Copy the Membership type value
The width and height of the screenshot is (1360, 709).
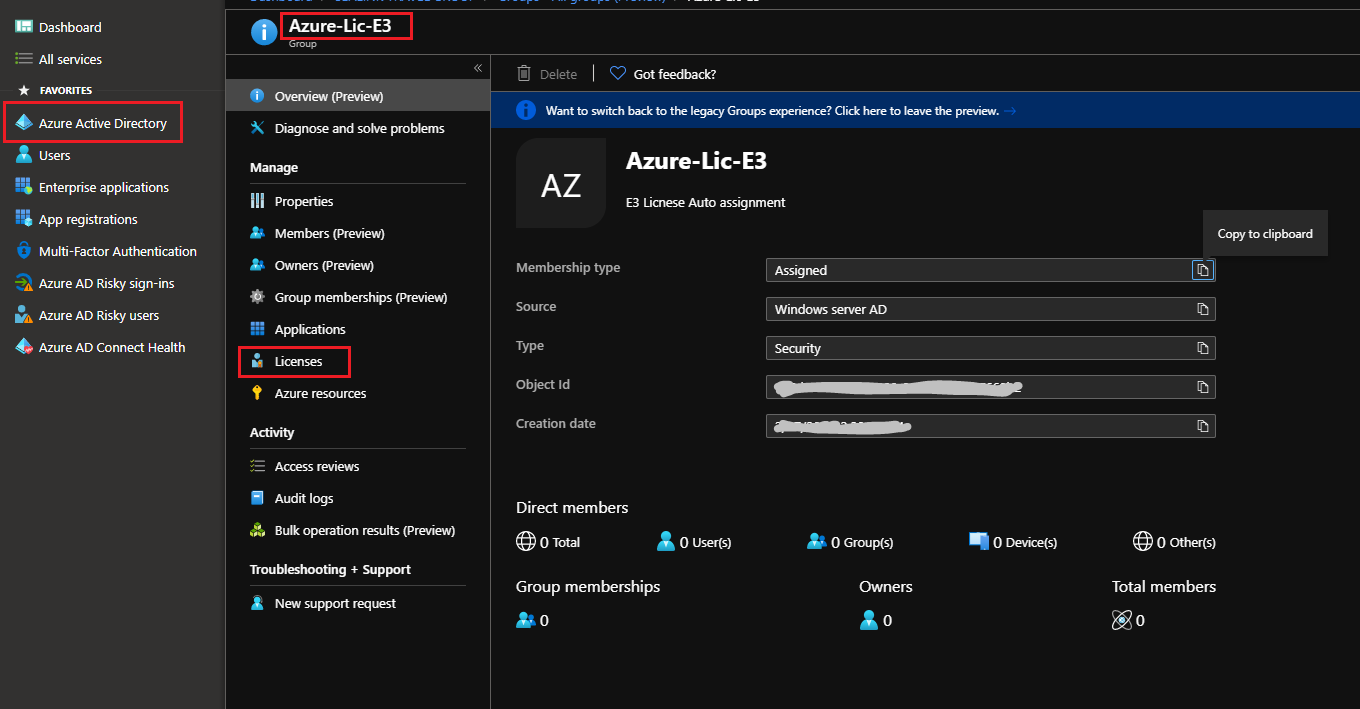coord(1203,270)
